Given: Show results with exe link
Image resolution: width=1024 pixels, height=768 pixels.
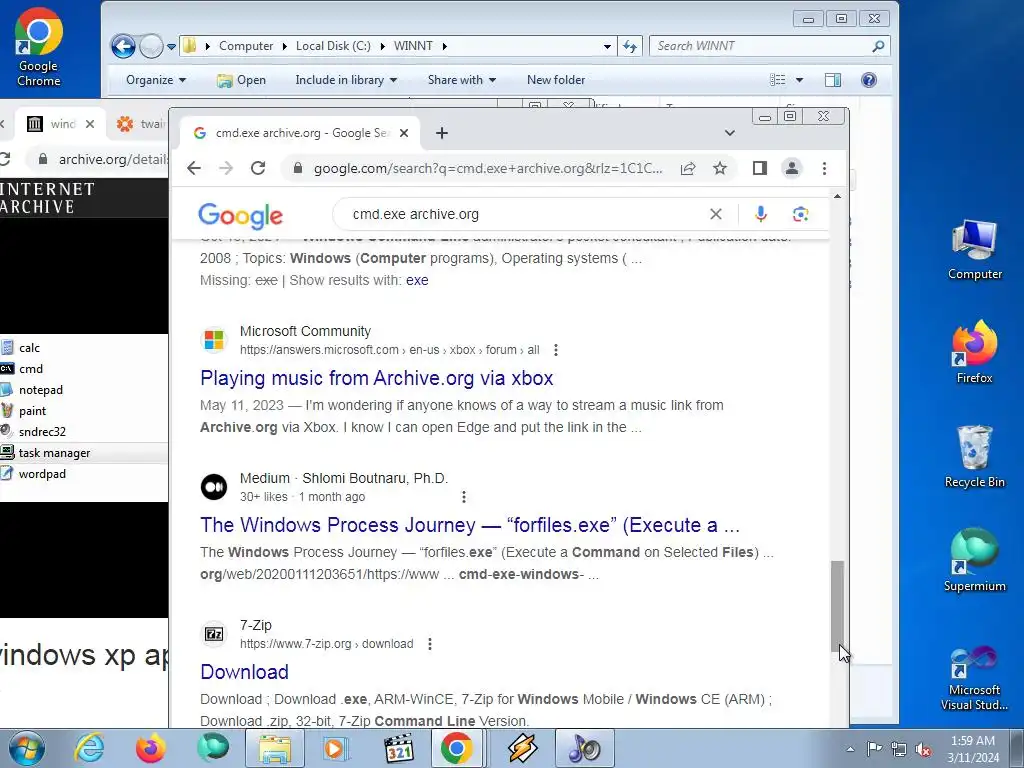Looking at the screenshot, I should coord(417,280).
